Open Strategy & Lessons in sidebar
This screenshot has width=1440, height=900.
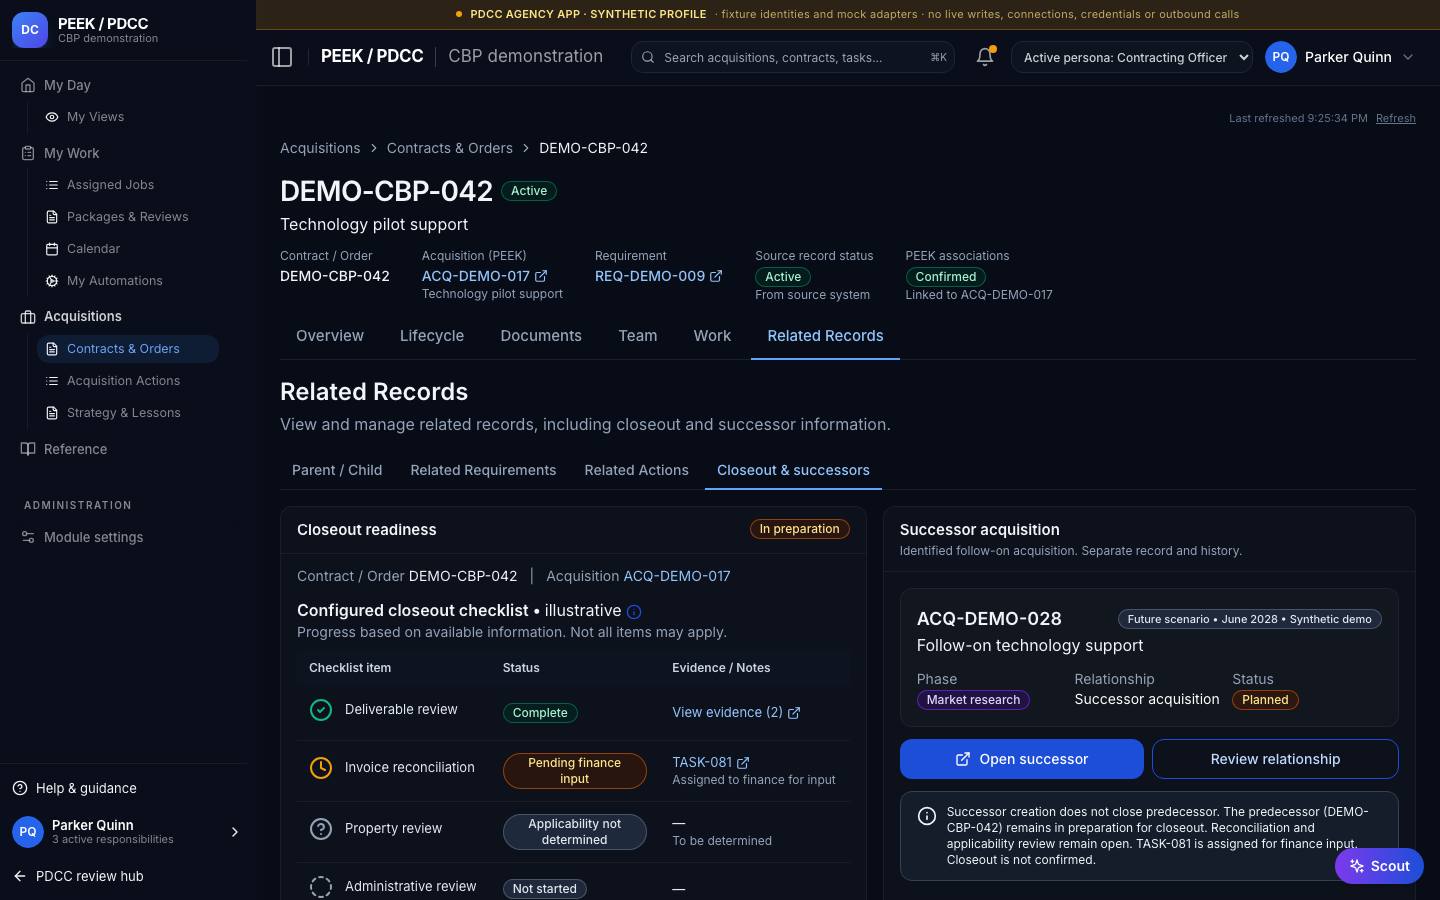(x=124, y=413)
